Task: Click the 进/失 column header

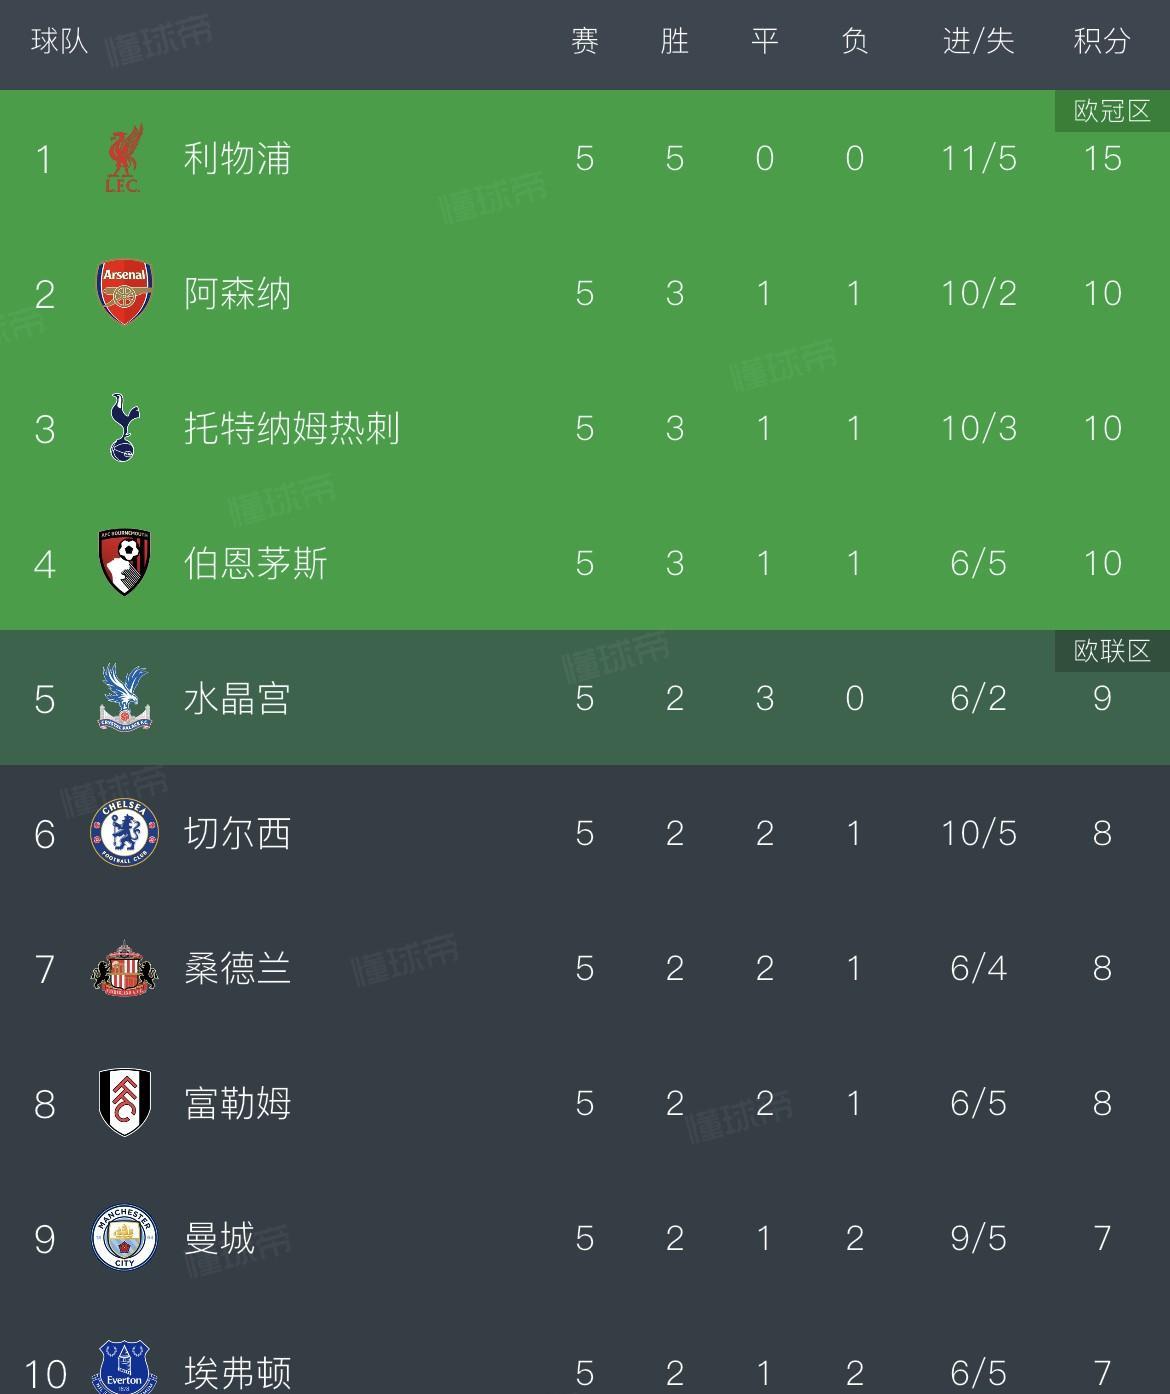Action: 978,41
